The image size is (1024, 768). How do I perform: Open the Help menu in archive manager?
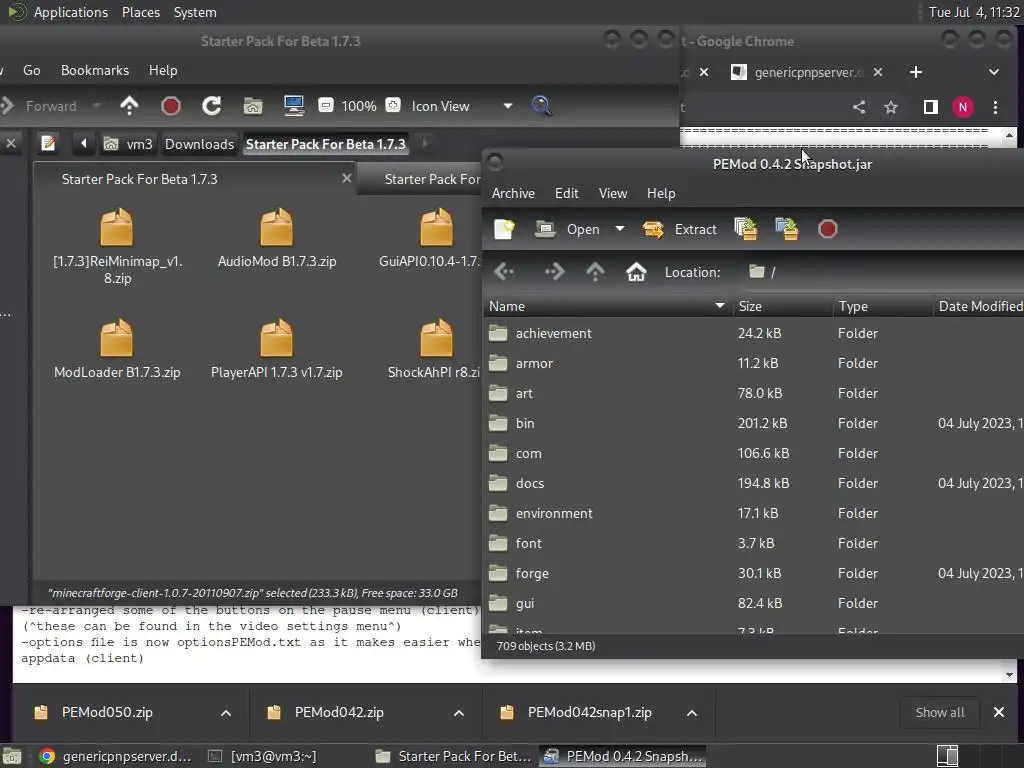tap(660, 193)
